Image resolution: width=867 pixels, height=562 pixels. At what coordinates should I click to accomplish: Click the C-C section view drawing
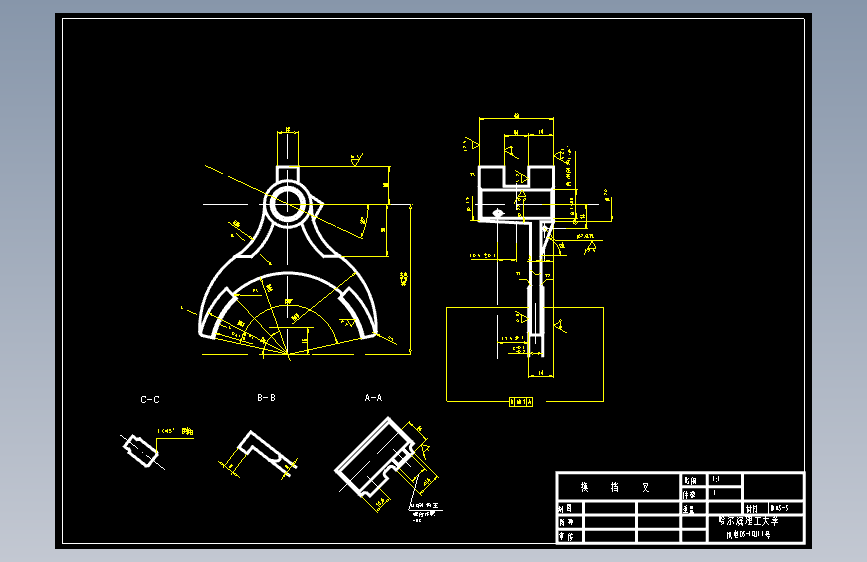tap(142, 450)
